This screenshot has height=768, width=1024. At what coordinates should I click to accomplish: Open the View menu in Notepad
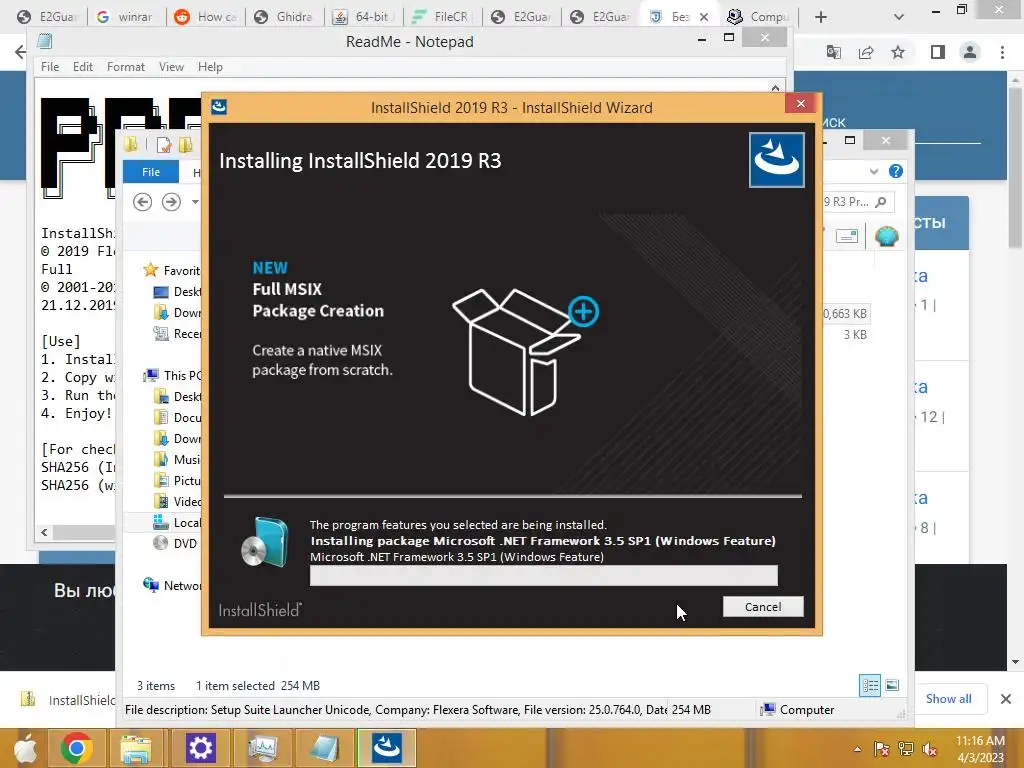[171, 67]
